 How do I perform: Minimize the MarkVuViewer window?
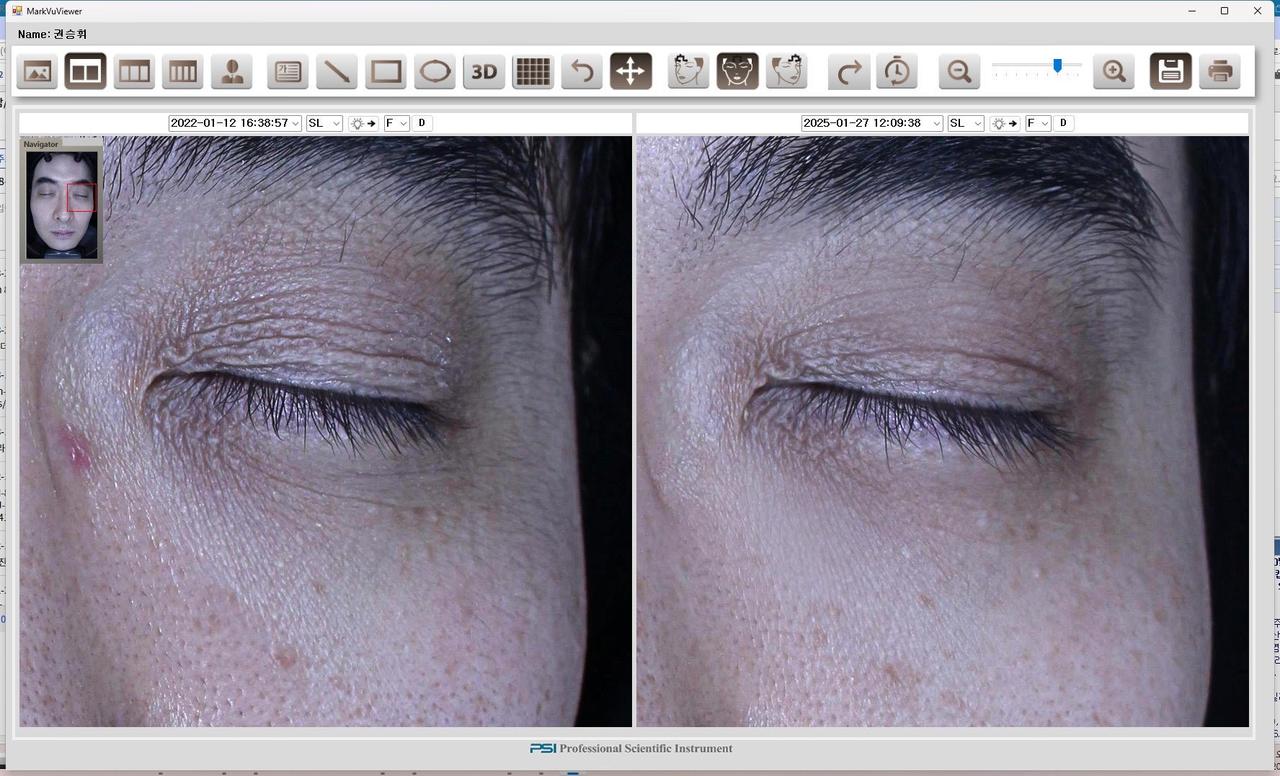1192,11
